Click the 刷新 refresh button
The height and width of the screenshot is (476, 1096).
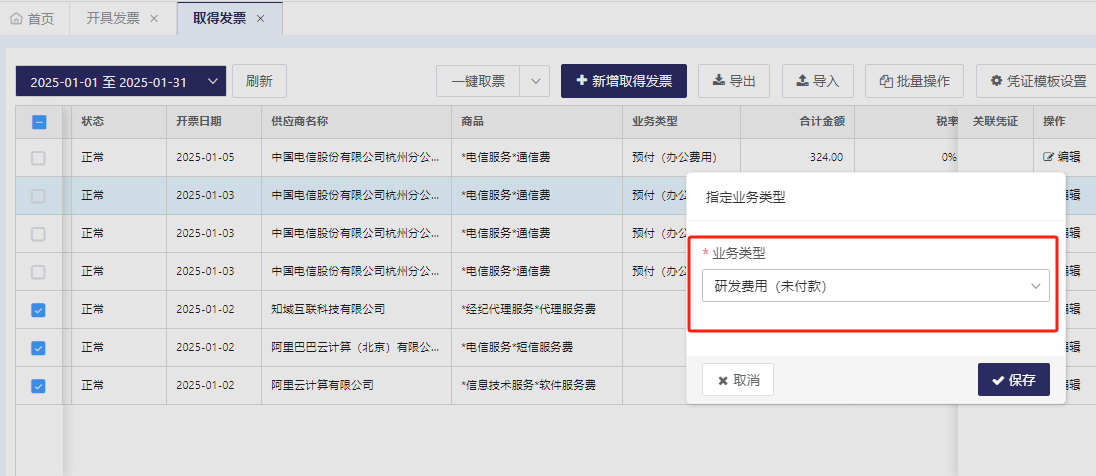click(259, 81)
